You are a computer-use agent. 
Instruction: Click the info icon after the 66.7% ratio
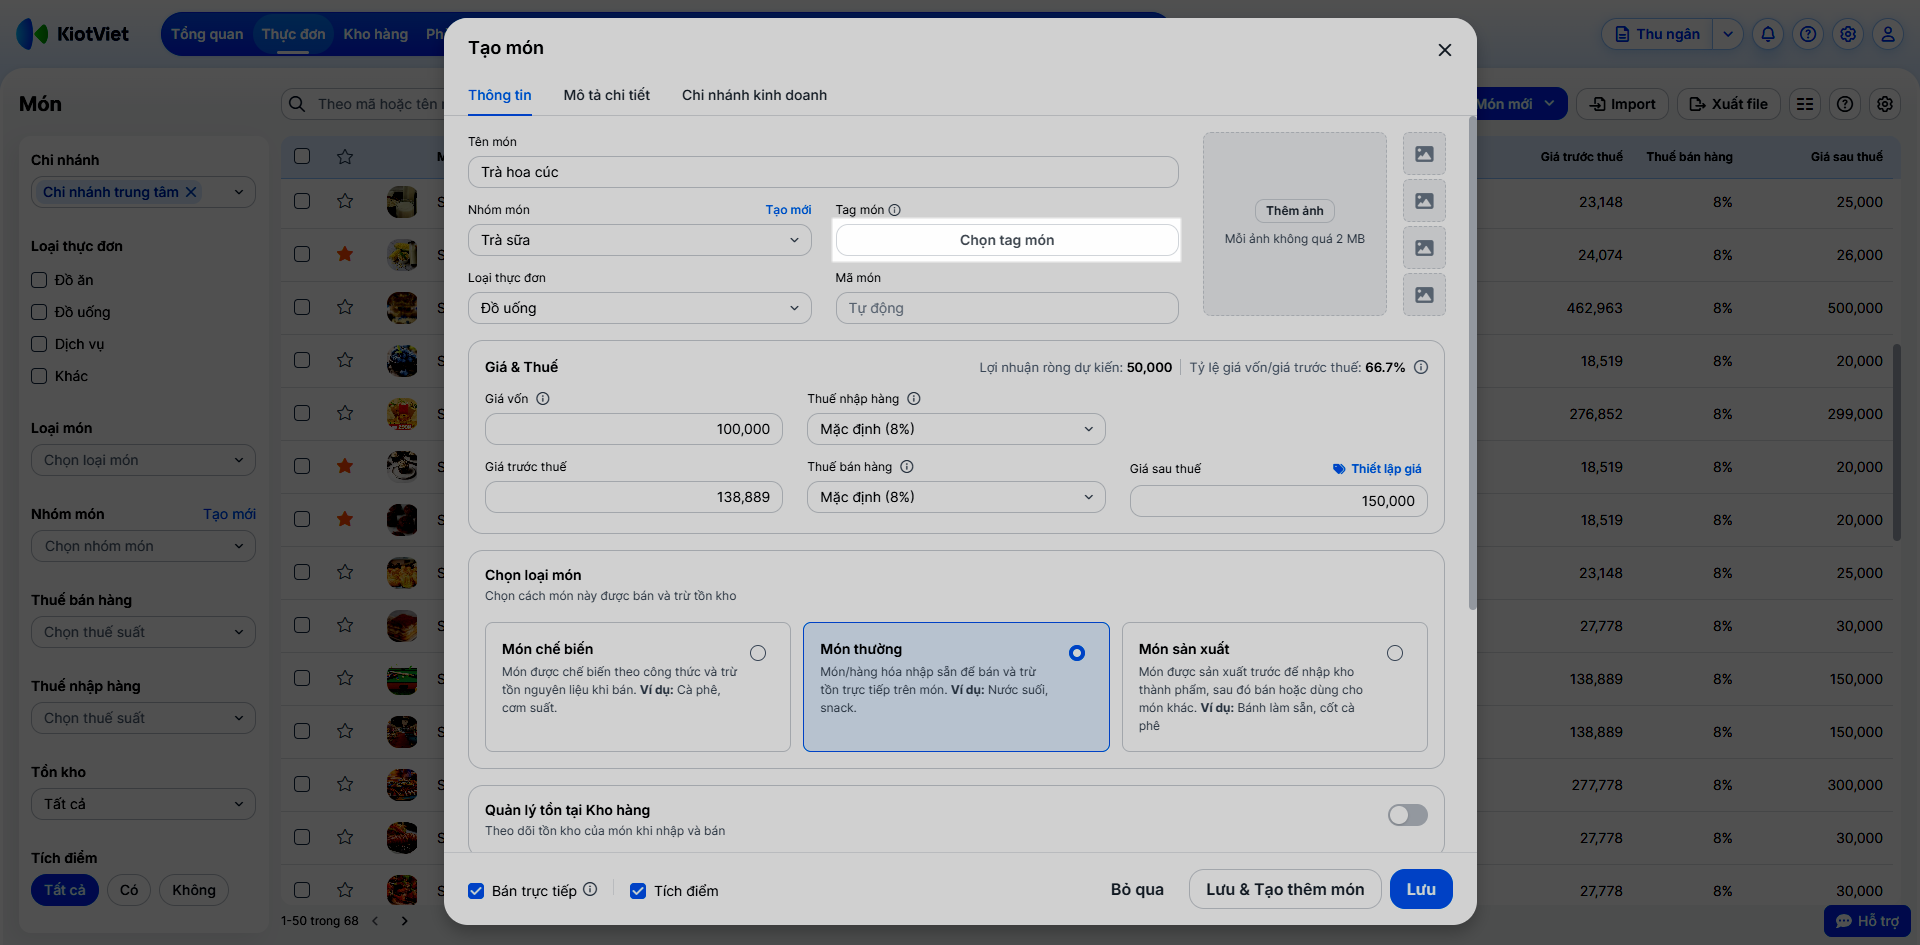tap(1421, 367)
